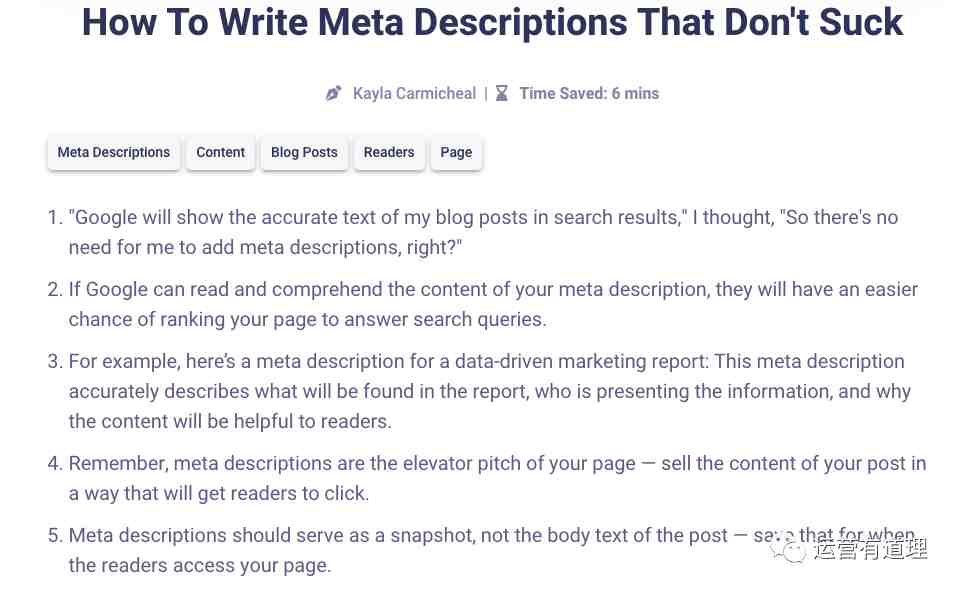Select the Page tag

click(x=456, y=153)
